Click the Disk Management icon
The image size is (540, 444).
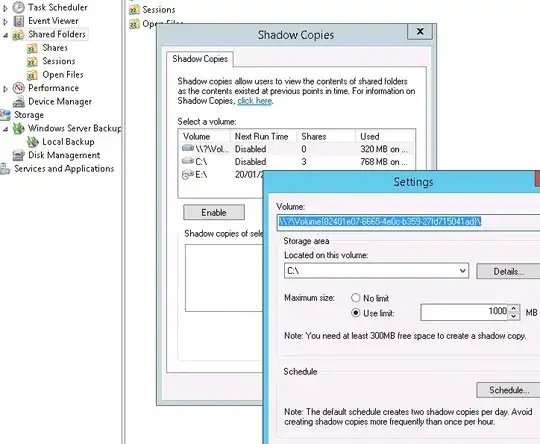coord(19,155)
